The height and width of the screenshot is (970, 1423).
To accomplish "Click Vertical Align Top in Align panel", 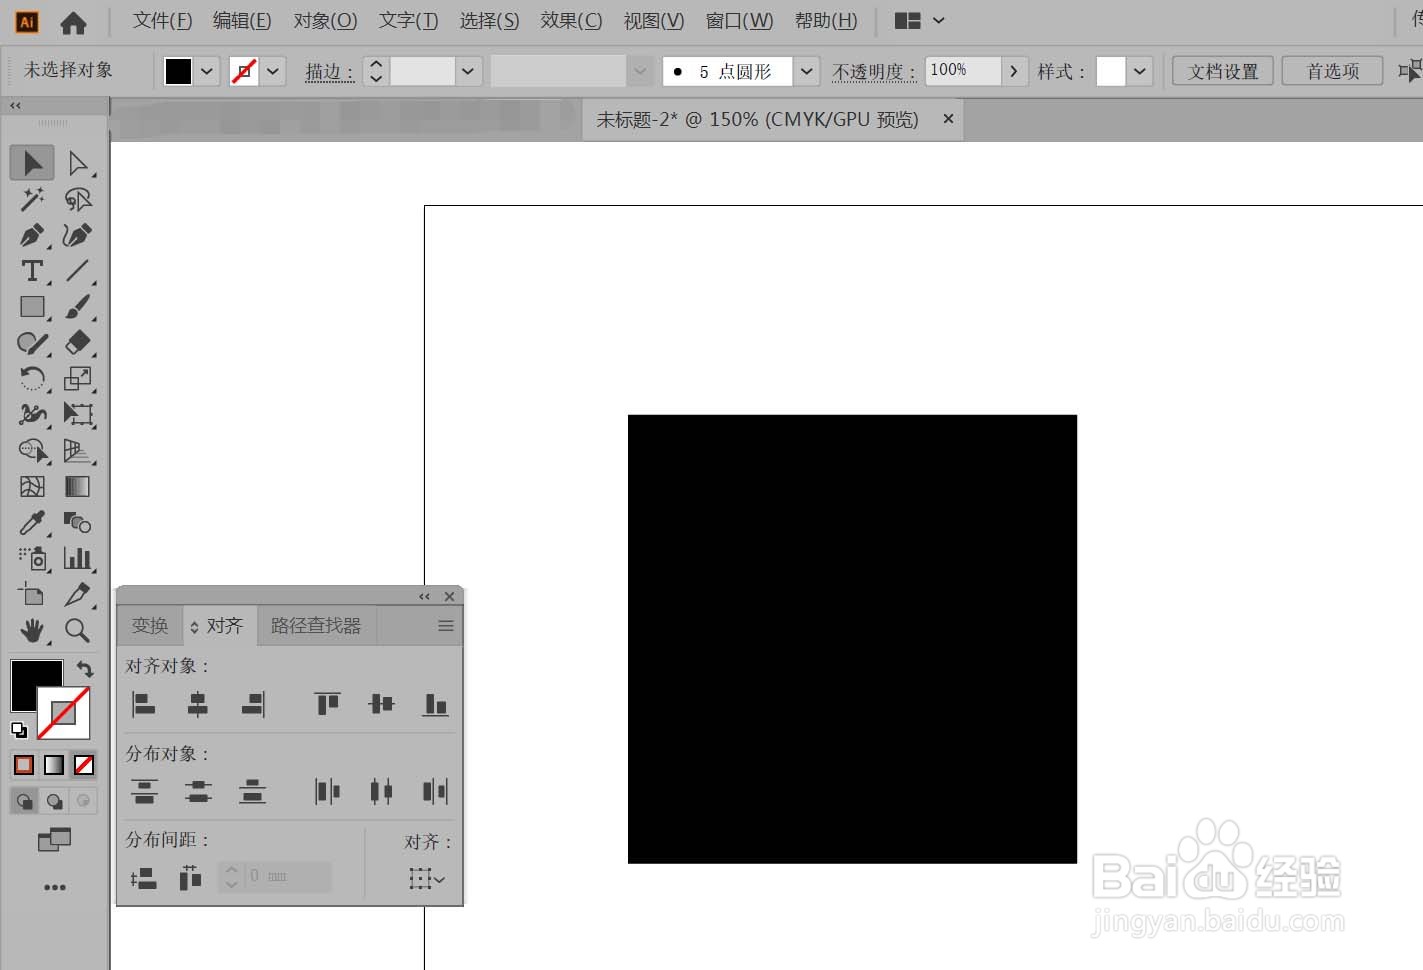I will pyautogui.click(x=327, y=705).
